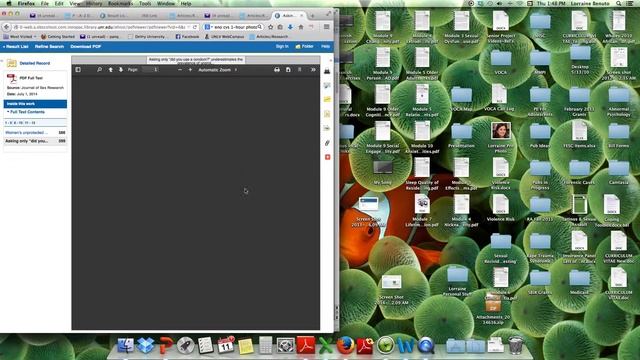Print the PDF from the viewer toolbar
The image size is (640, 360).
click(x=277, y=70)
